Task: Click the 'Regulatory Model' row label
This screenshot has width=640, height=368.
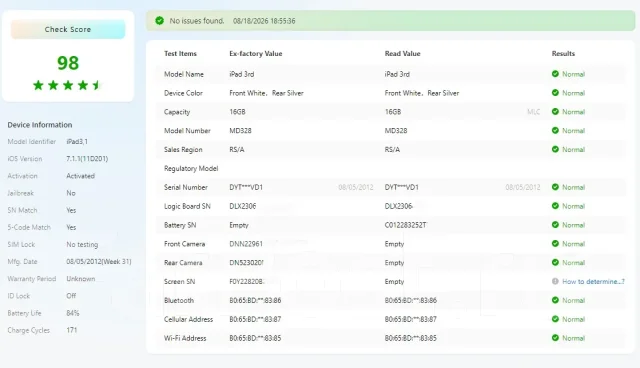Action: [x=191, y=168]
